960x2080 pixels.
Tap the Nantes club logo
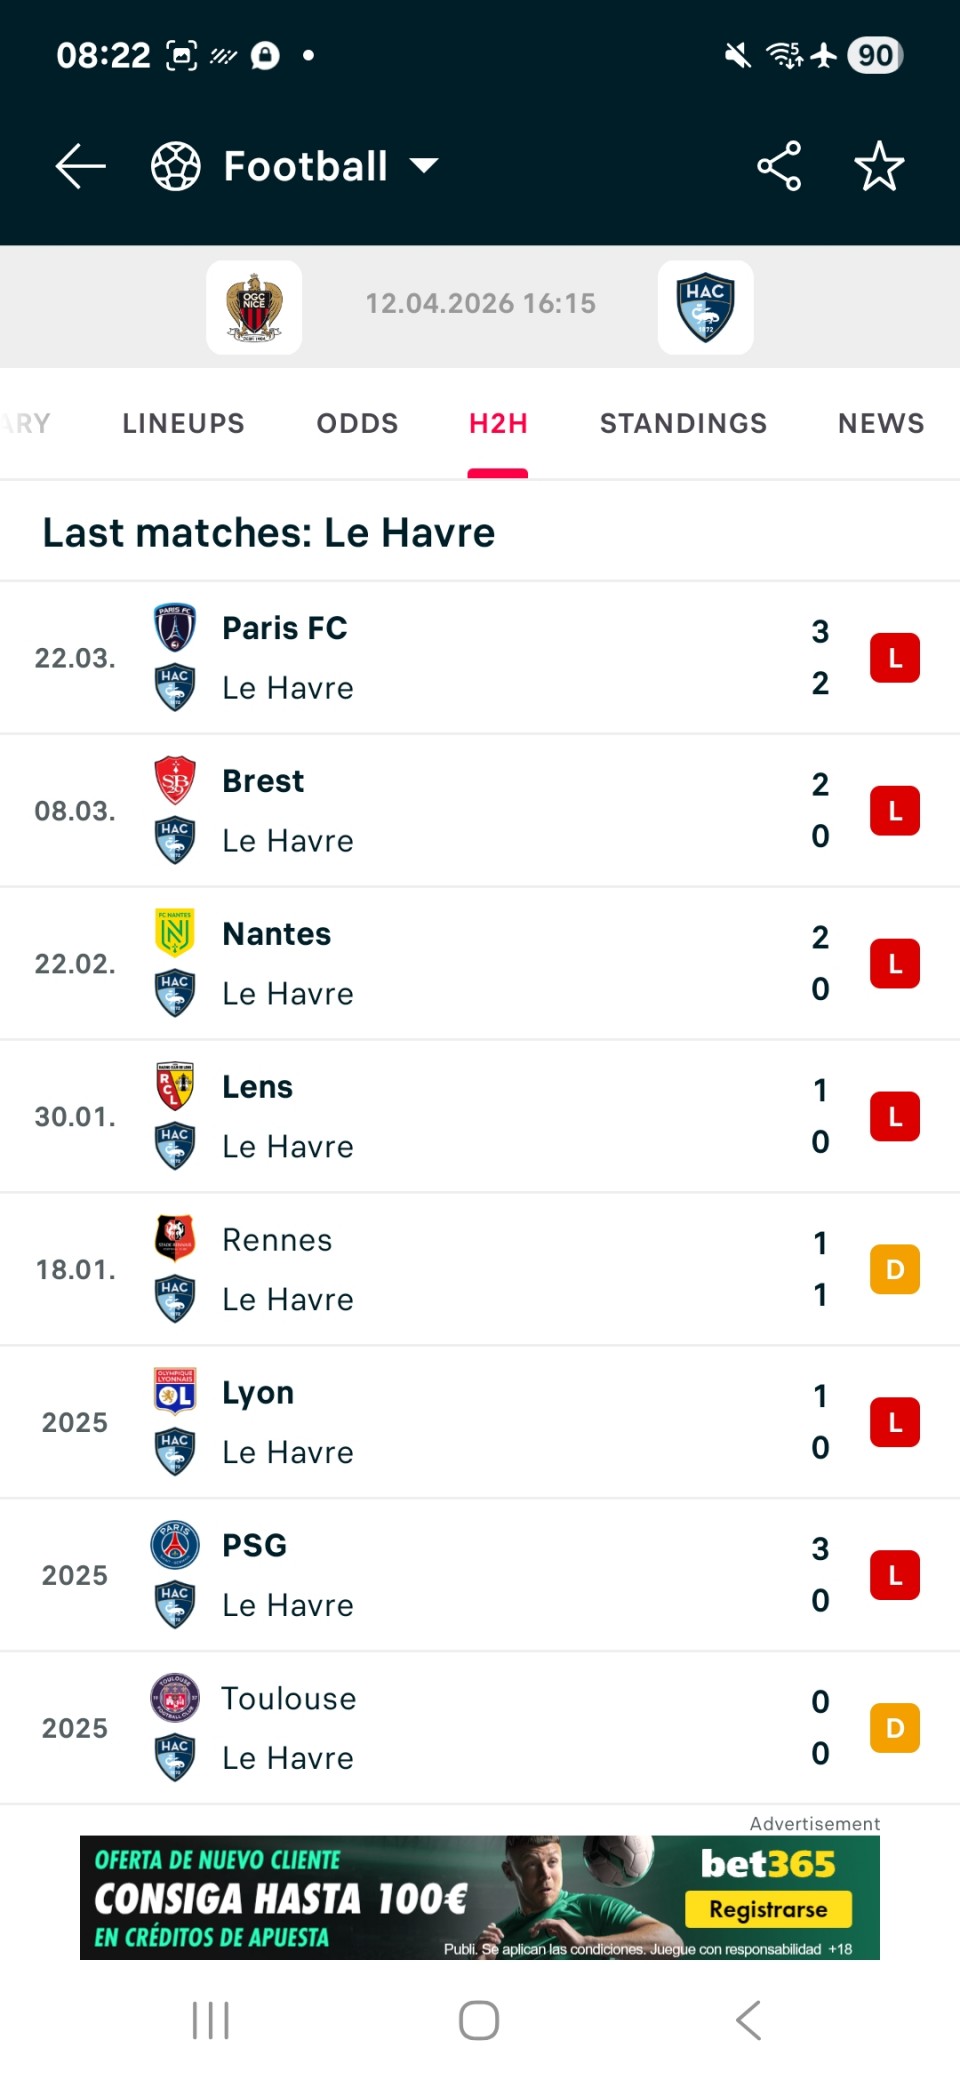[175, 933]
